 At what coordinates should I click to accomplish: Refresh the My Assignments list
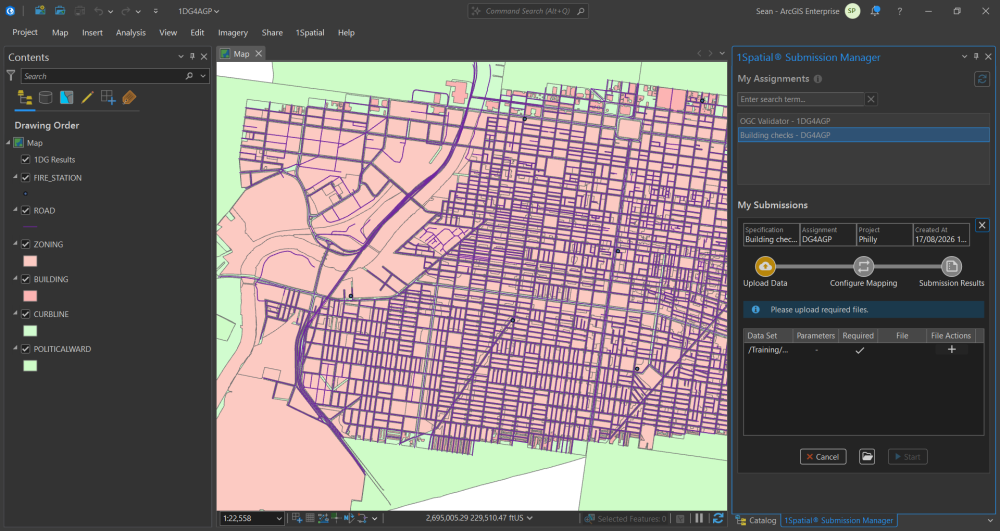pos(982,79)
